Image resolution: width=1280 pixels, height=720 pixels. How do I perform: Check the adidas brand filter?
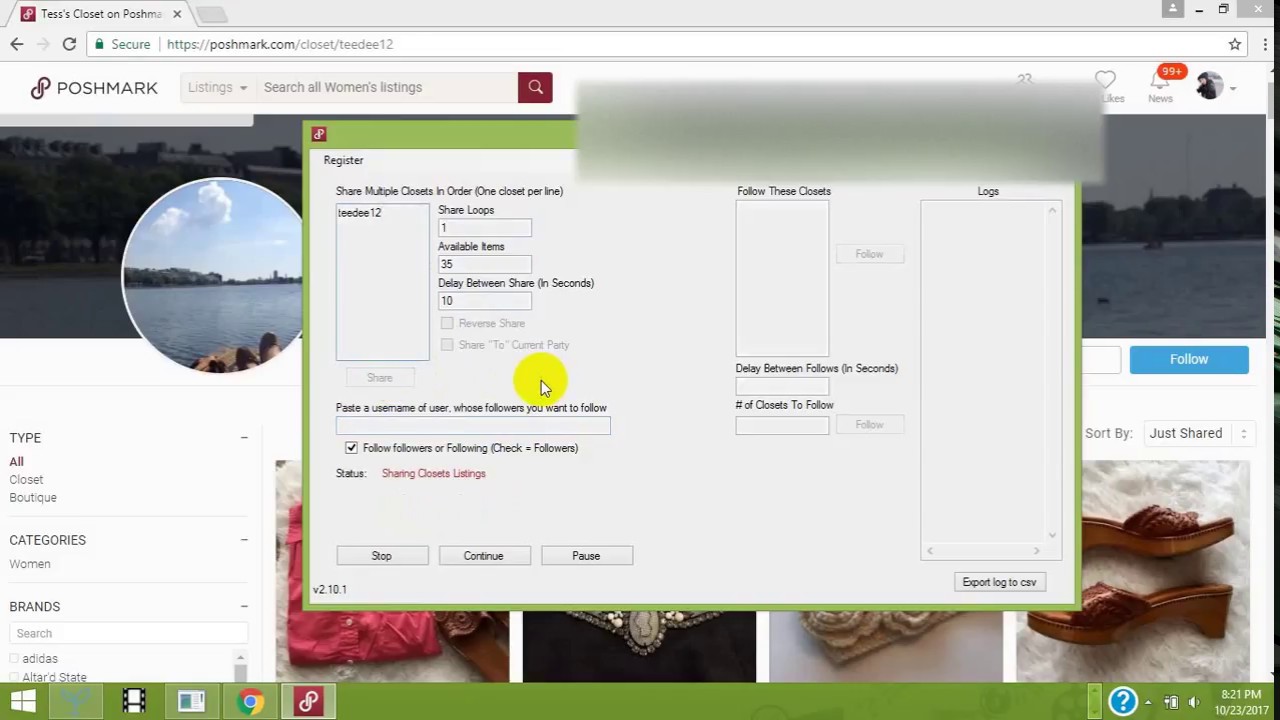point(14,658)
